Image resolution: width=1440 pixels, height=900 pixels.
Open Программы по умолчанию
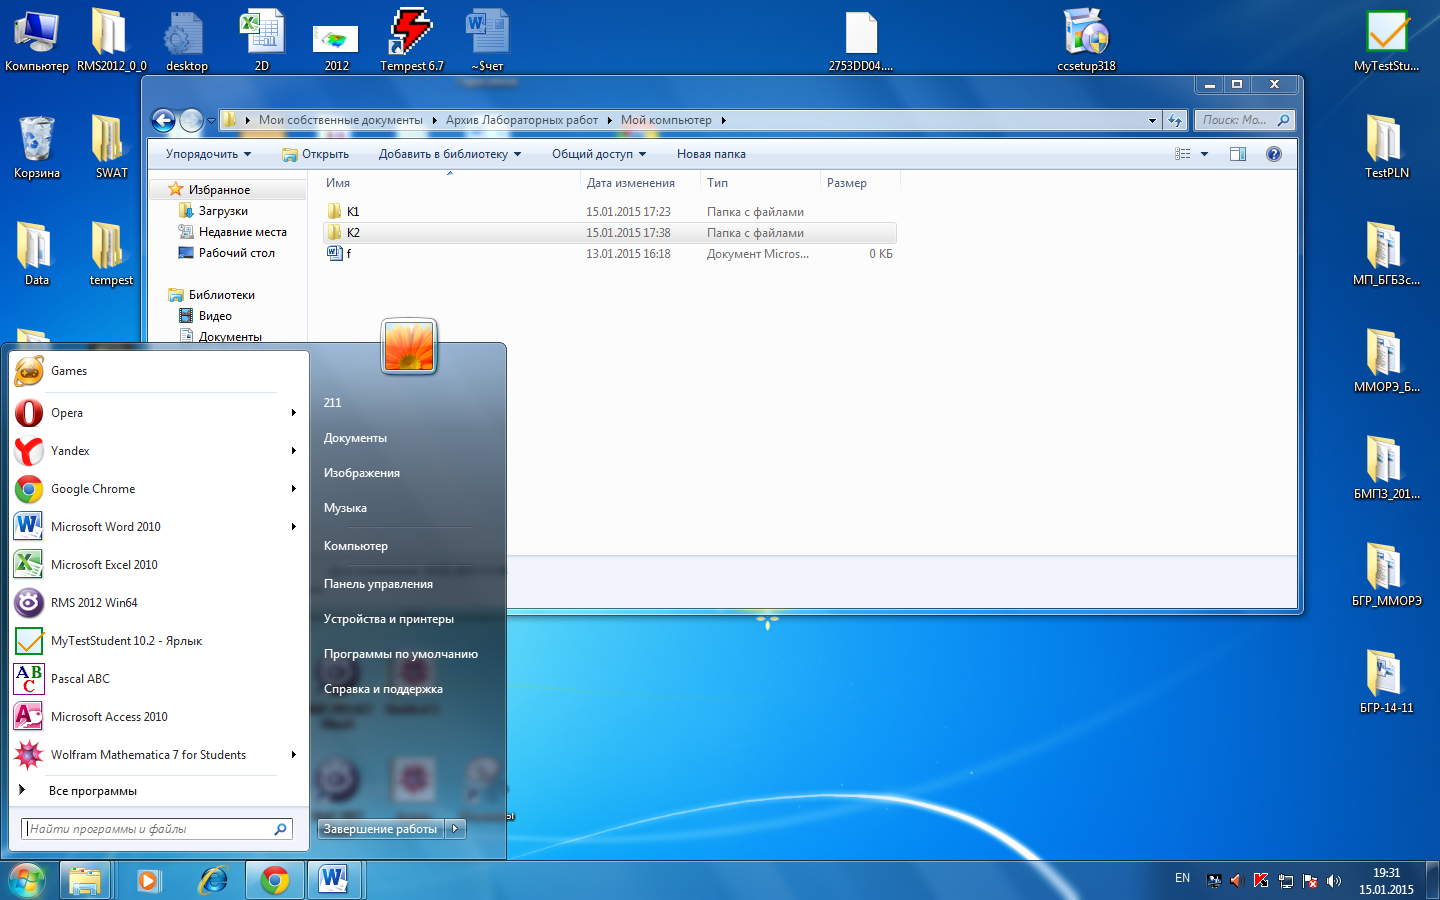400,654
